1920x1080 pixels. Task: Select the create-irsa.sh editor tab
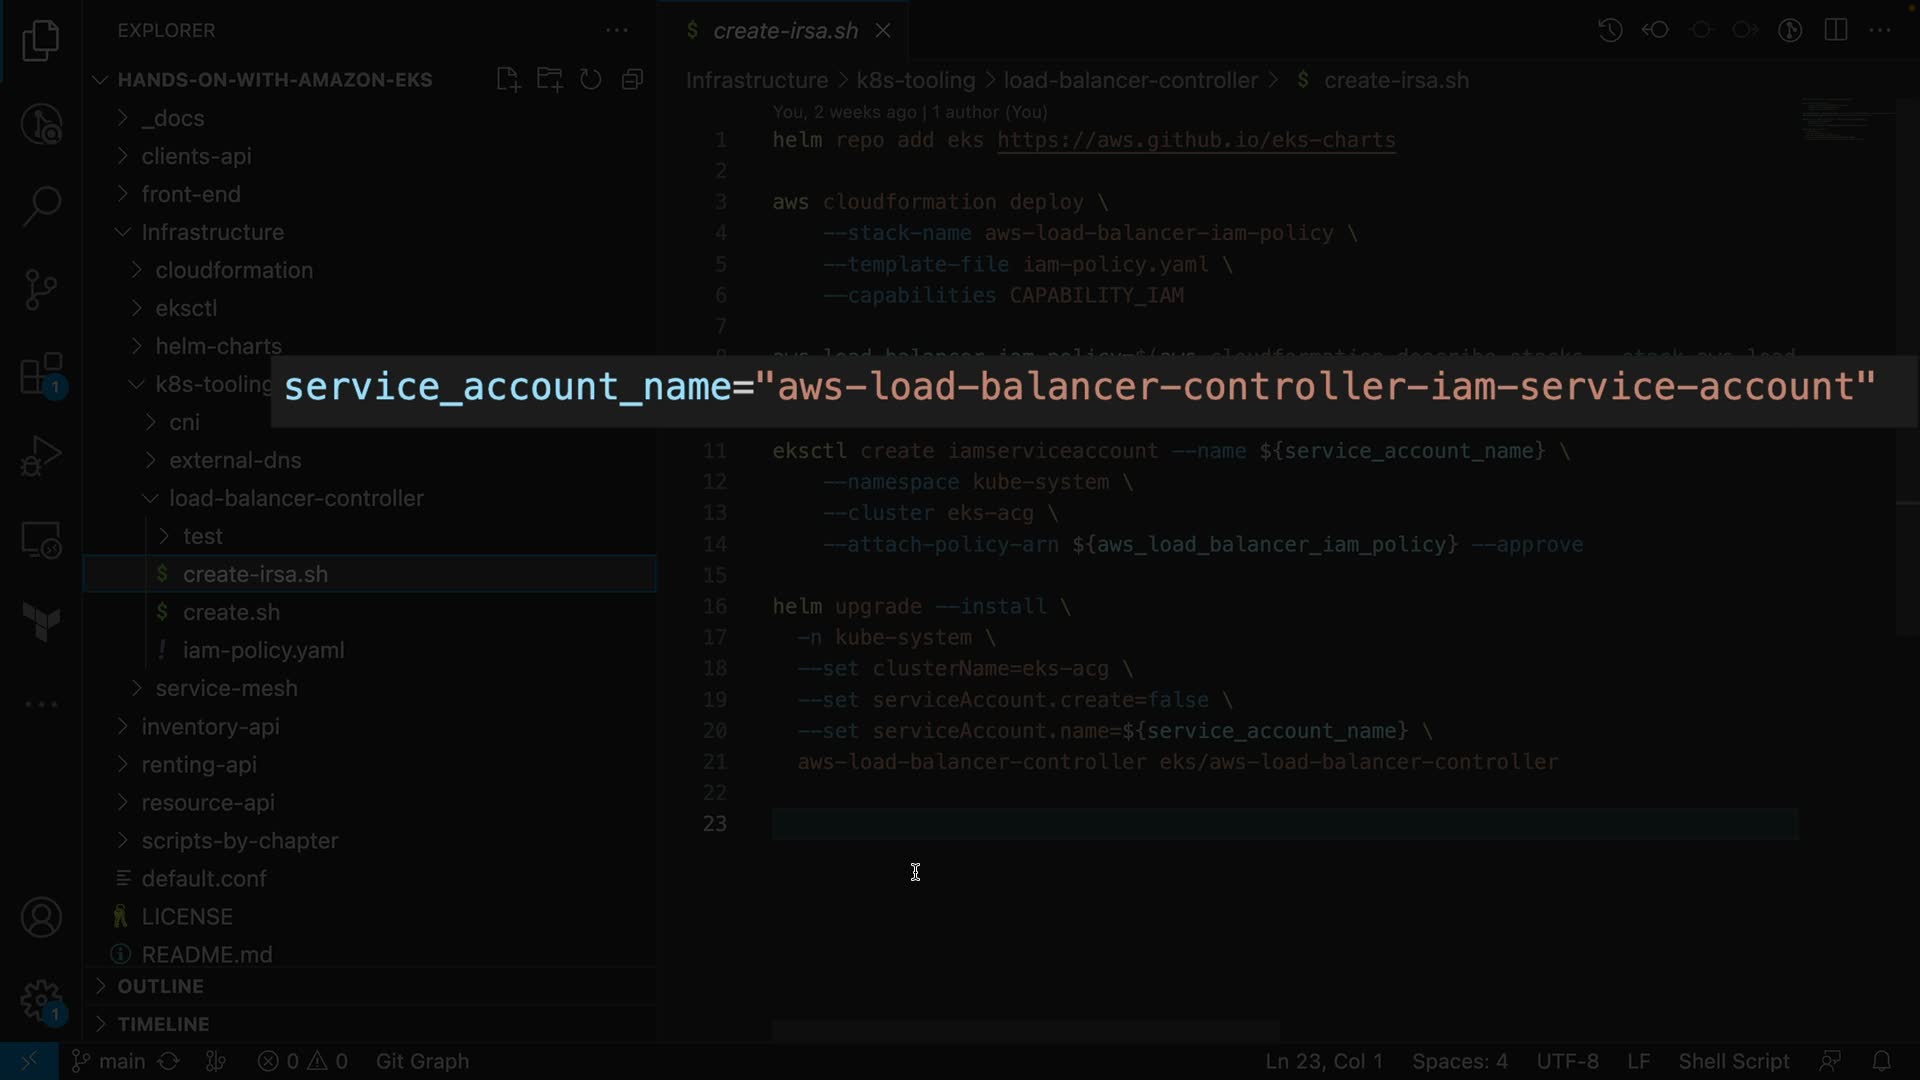click(785, 31)
